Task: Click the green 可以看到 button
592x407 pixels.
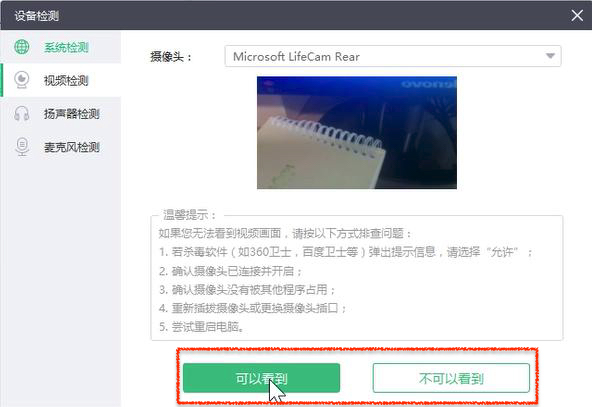Action: [x=261, y=378]
